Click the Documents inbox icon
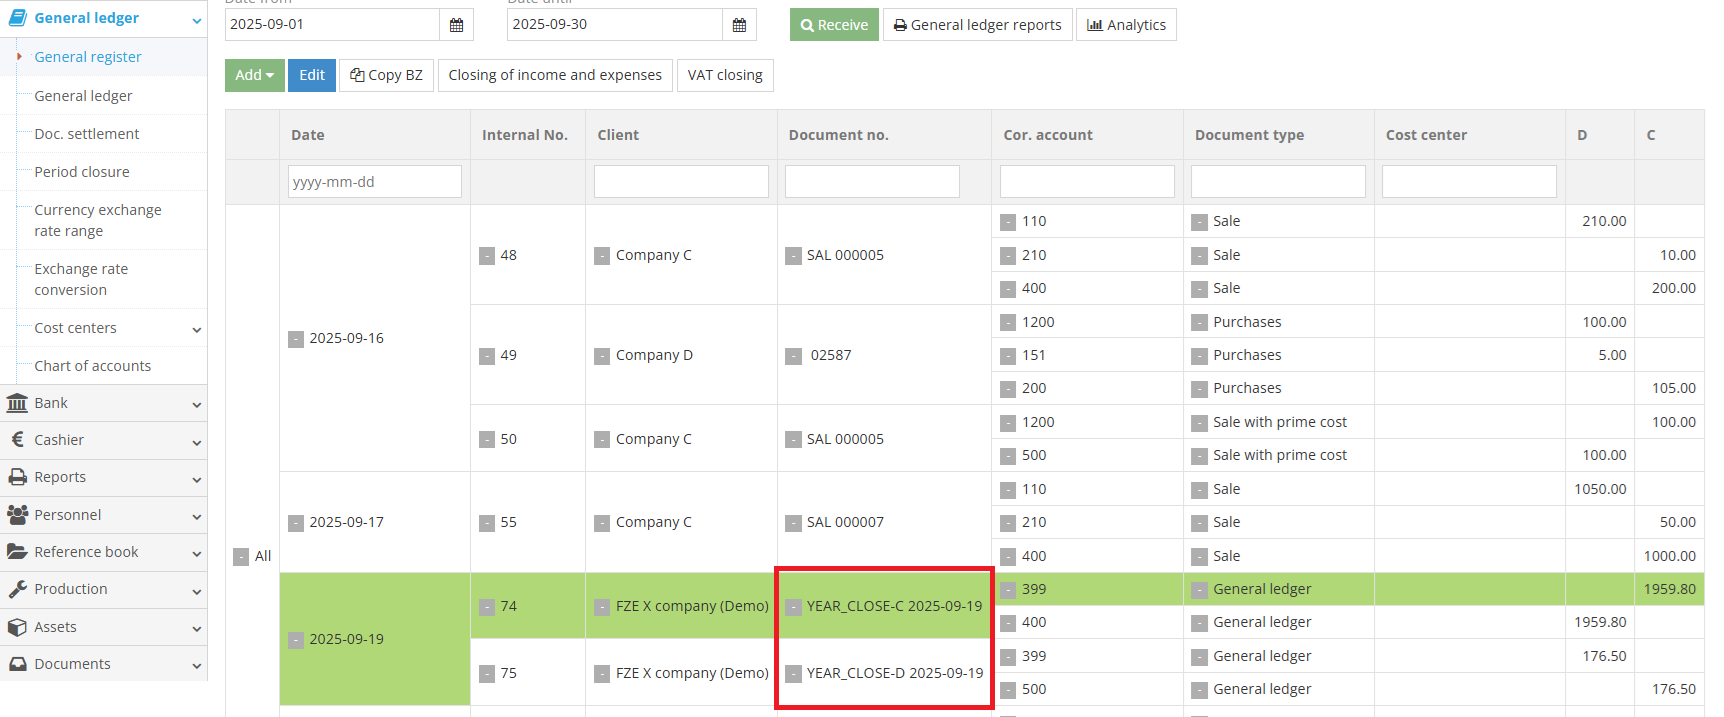 (x=17, y=664)
